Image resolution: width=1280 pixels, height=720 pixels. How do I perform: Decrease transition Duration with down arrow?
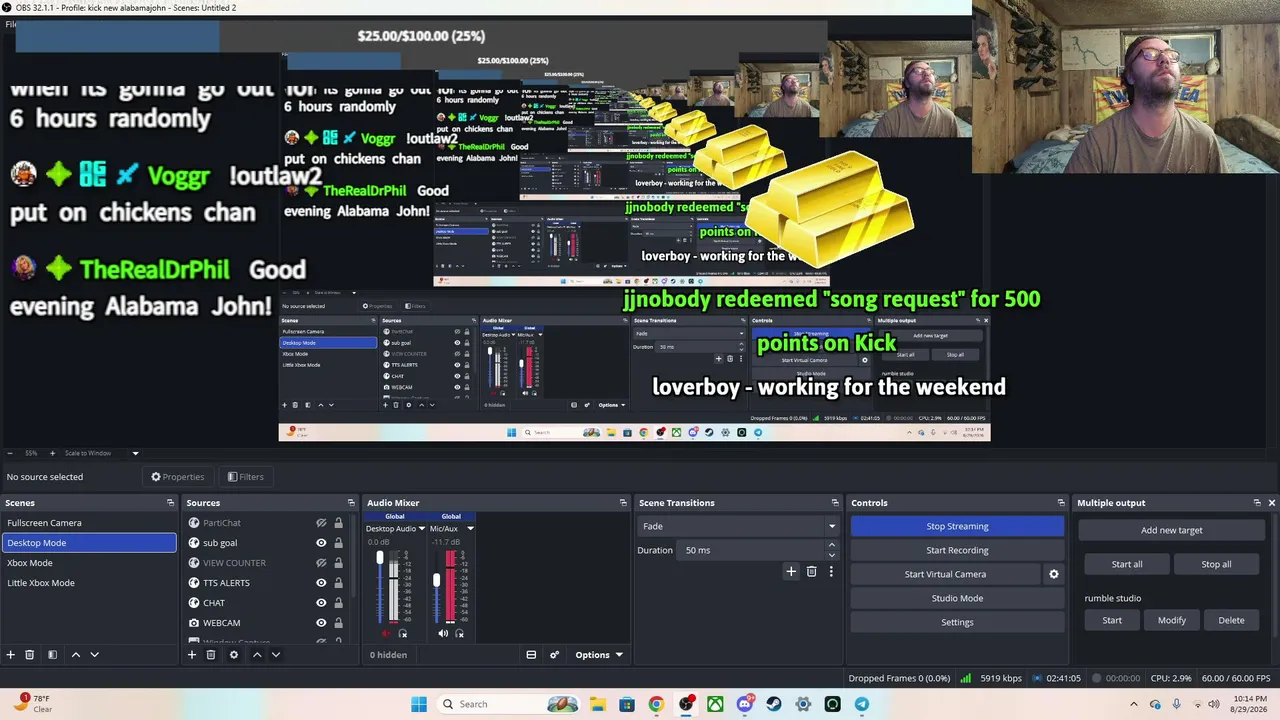click(x=831, y=555)
